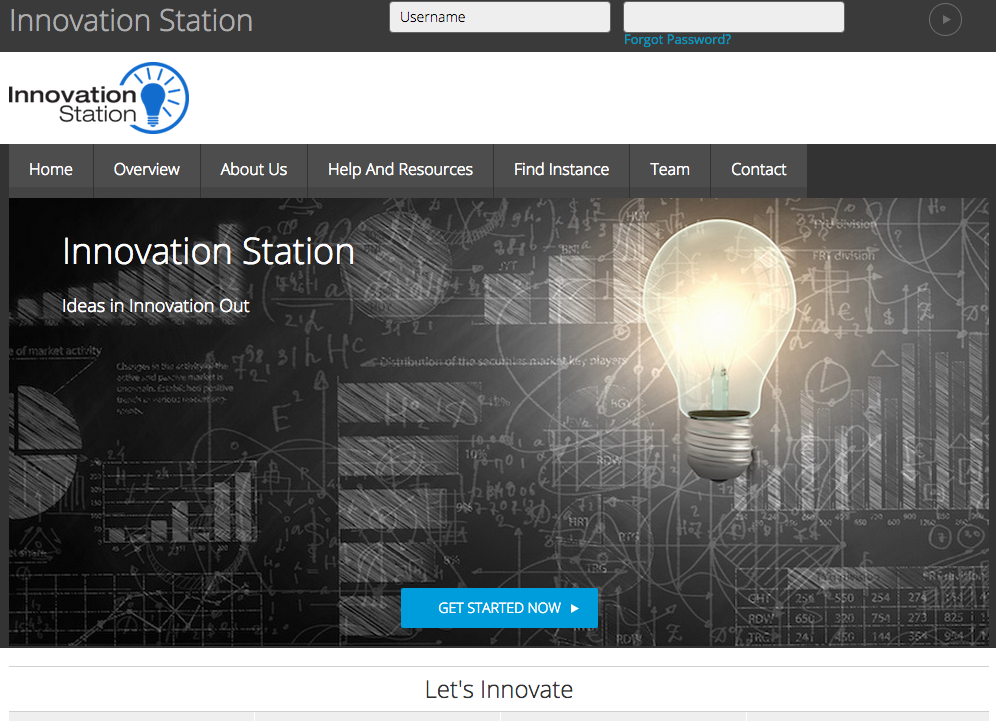Navigate to Find Instance
996x721 pixels.
point(561,170)
